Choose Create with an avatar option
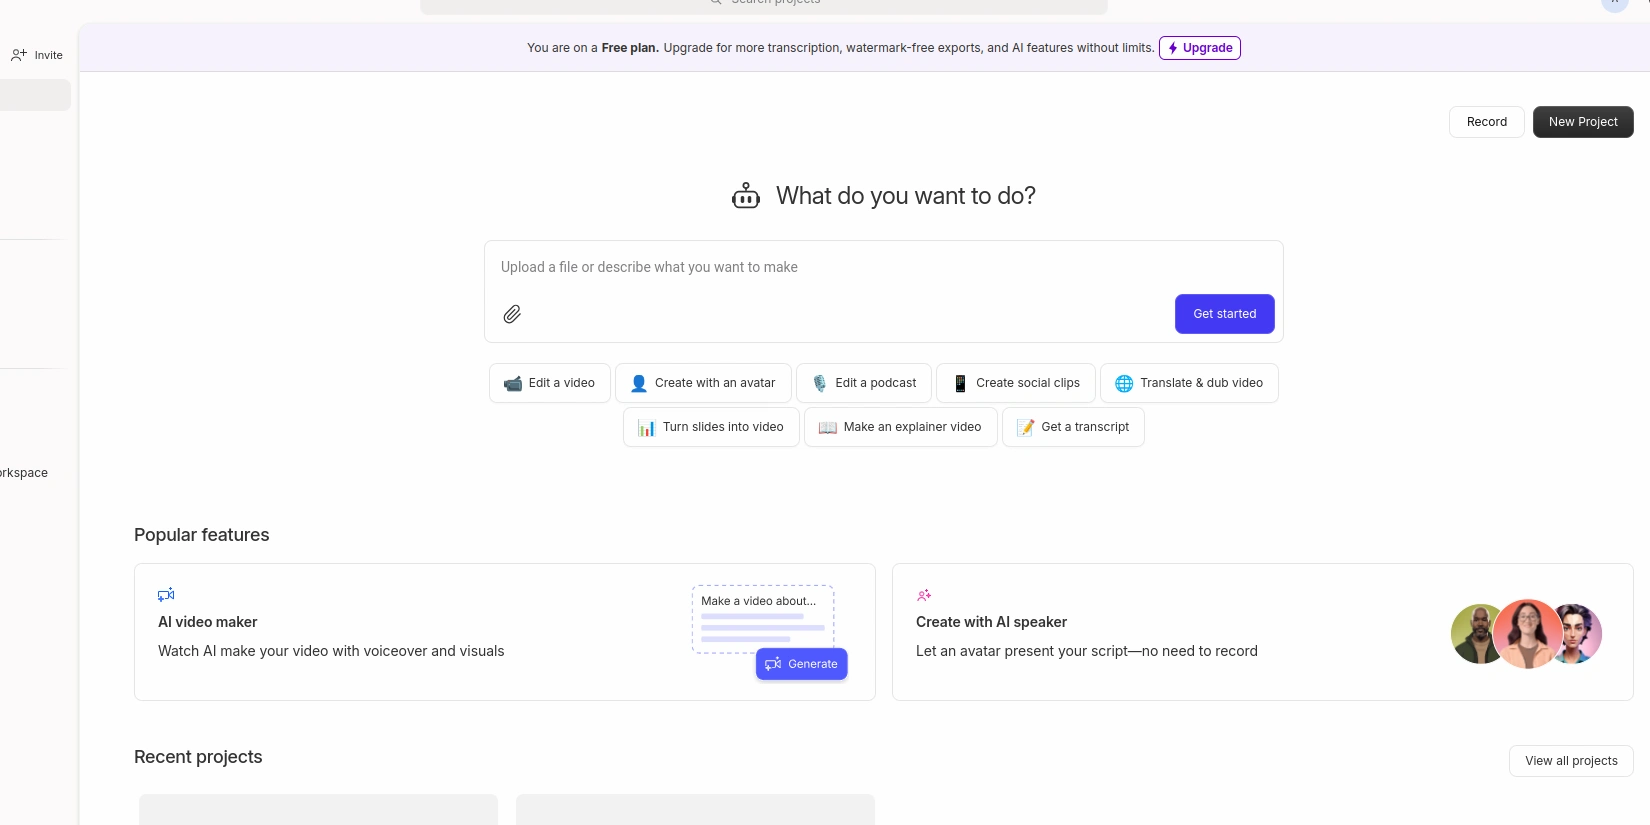The width and height of the screenshot is (1650, 825). (x=703, y=383)
